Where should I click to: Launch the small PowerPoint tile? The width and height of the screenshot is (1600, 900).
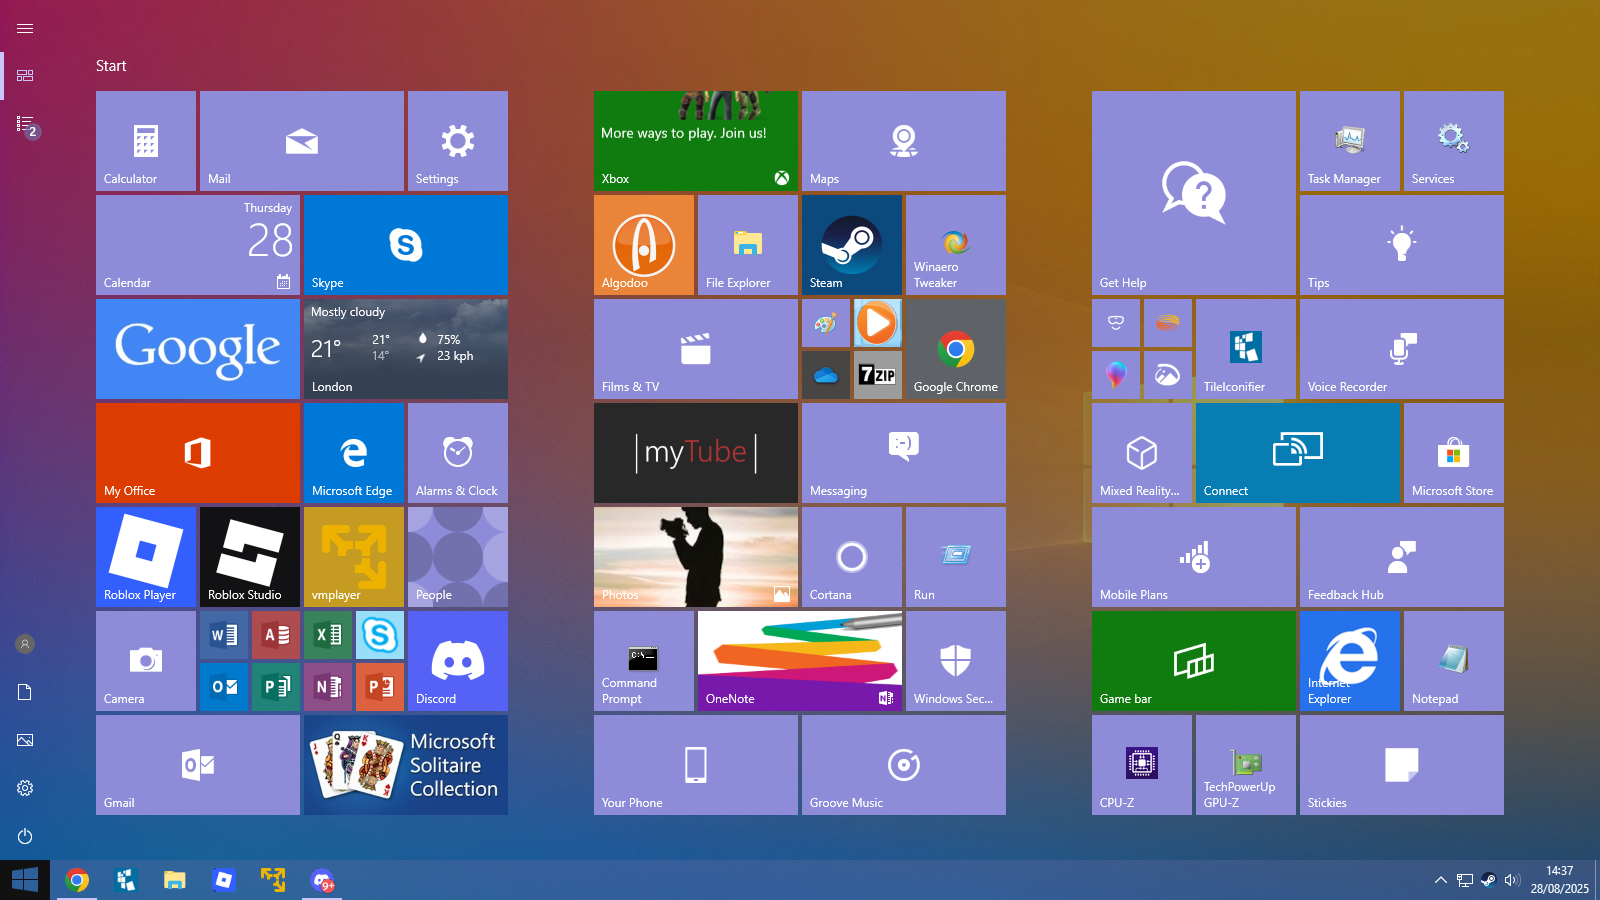380,687
